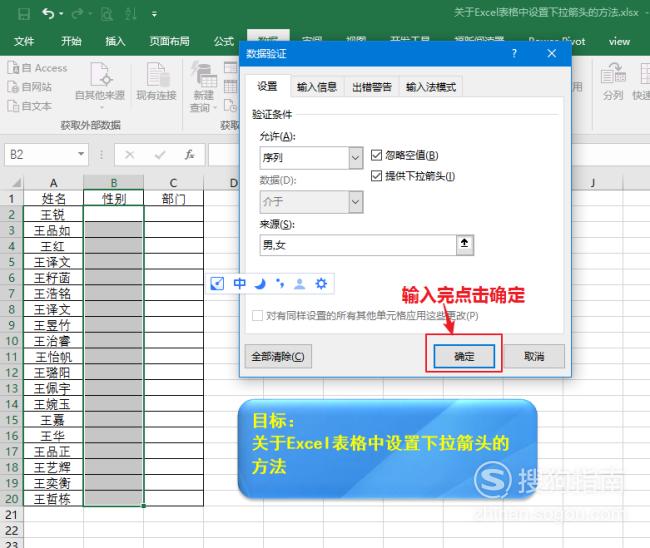This screenshot has width=650, height=548.
Task: Click the formula bar confirm checkmark icon
Action: click(x=160, y=155)
